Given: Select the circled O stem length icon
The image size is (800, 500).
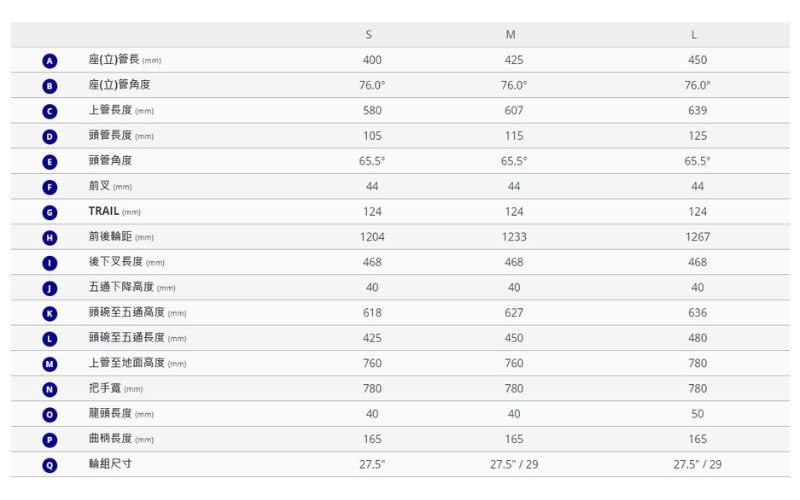Looking at the screenshot, I should 49,415.
